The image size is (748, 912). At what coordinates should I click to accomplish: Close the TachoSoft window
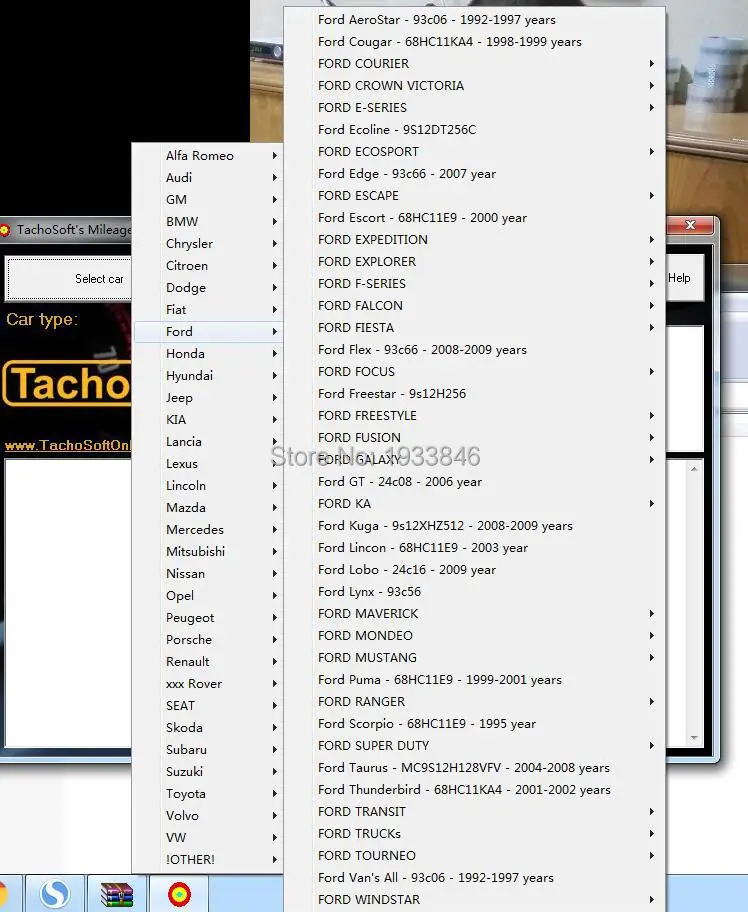[x=690, y=225]
